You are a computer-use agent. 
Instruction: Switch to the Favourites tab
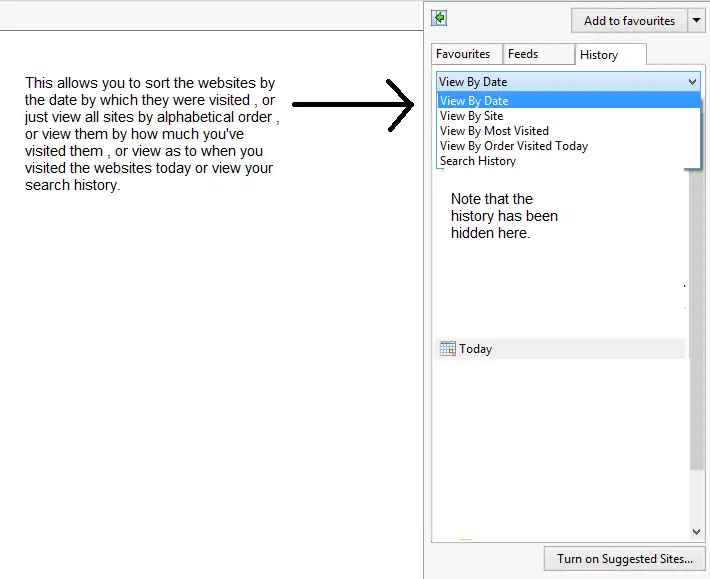point(463,54)
